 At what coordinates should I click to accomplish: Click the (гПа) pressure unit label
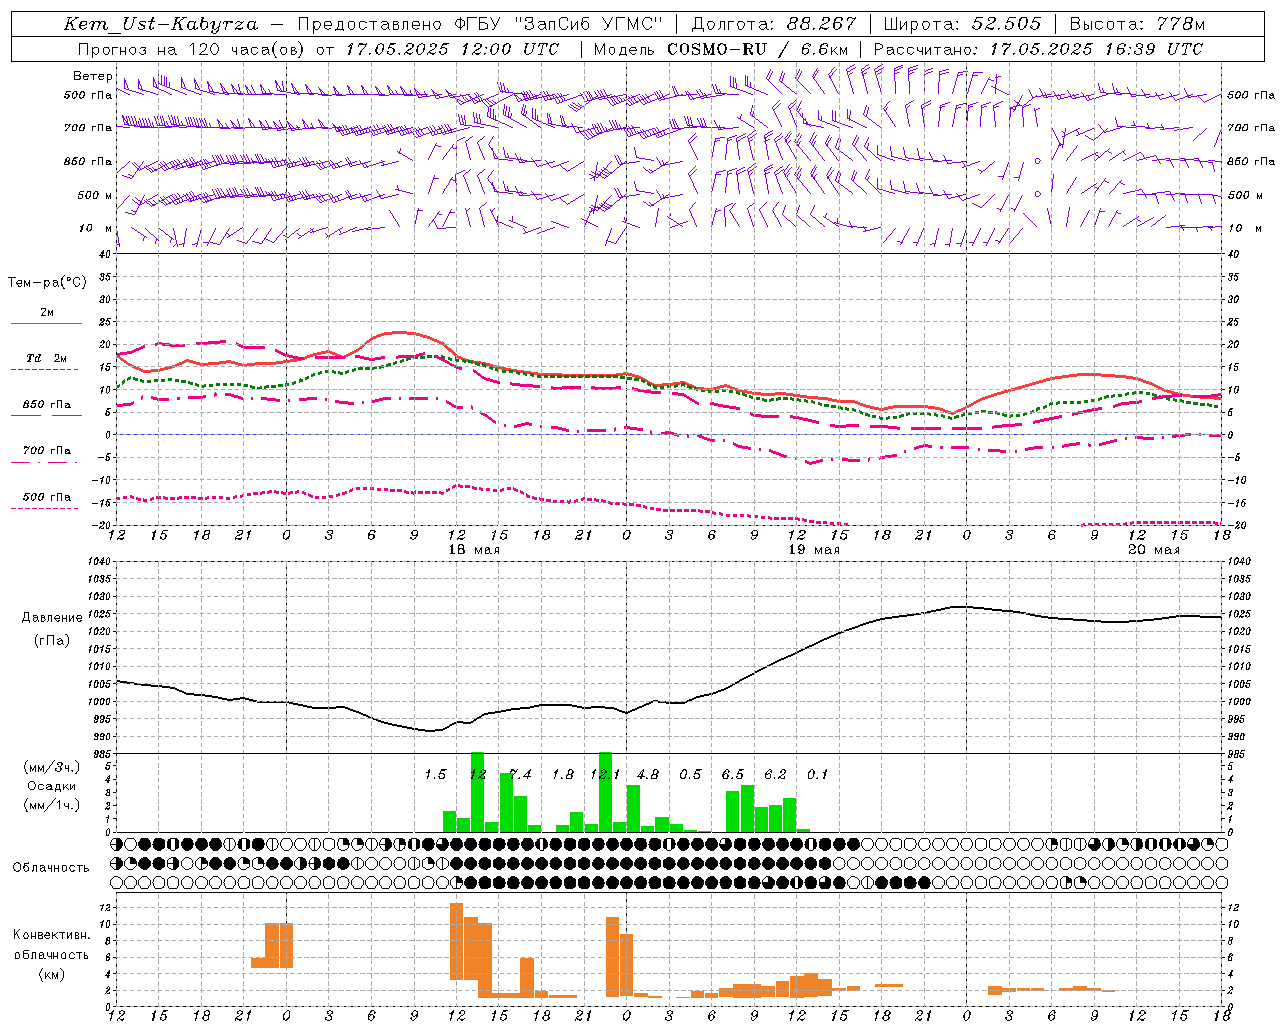[x=52, y=640]
